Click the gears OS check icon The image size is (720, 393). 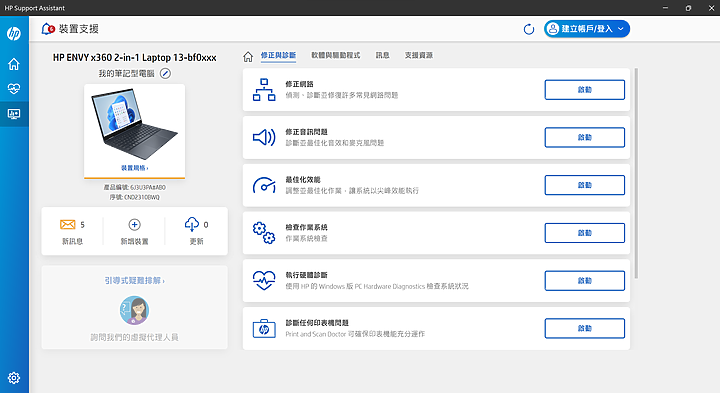[264, 233]
